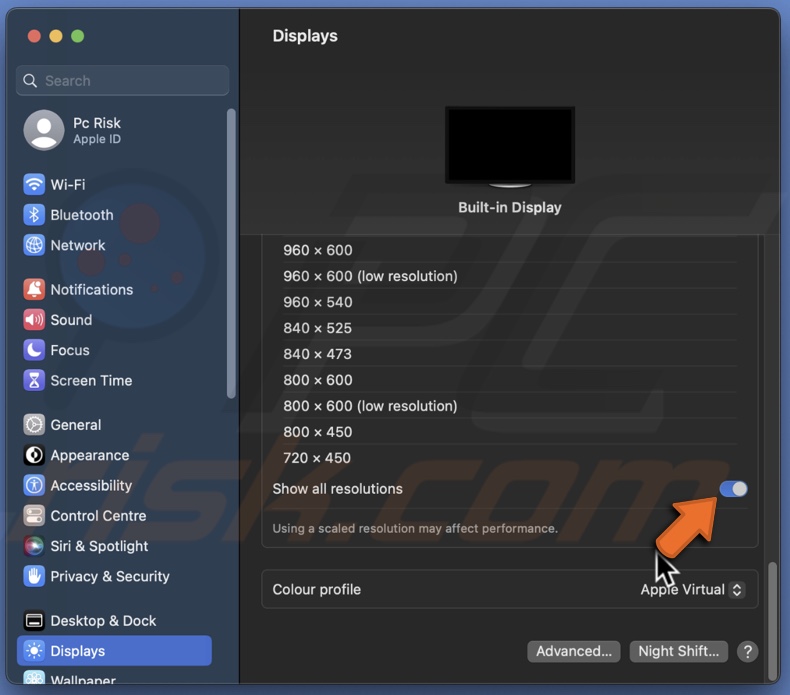The width and height of the screenshot is (790, 695).
Task: Open Bluetooth icon in sidebar
Action: (x=34, y=215)
